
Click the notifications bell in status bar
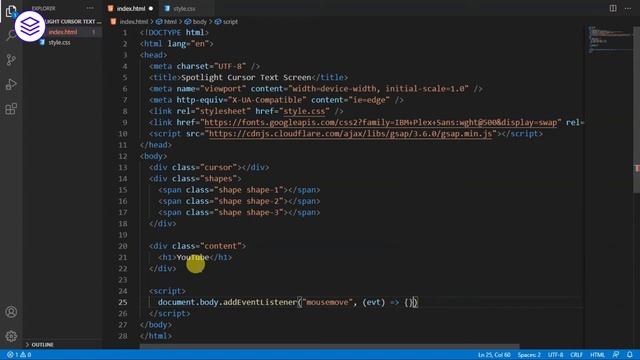coord(630,355)
